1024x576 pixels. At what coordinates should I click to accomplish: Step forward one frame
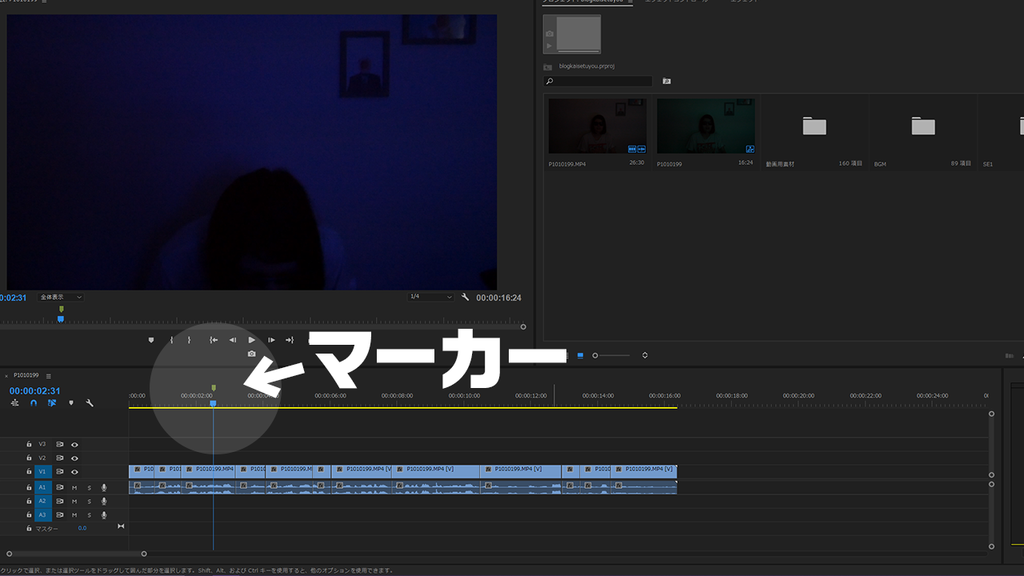pos(271,340)
